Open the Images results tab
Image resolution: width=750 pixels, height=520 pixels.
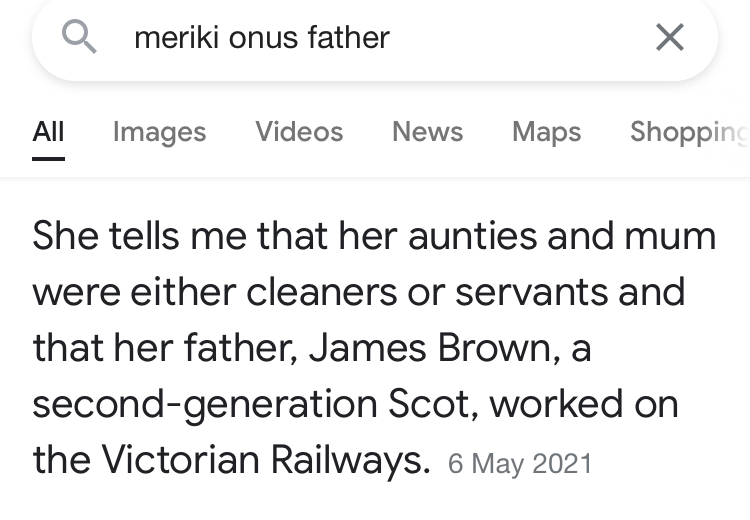click(x=159, y=132)
